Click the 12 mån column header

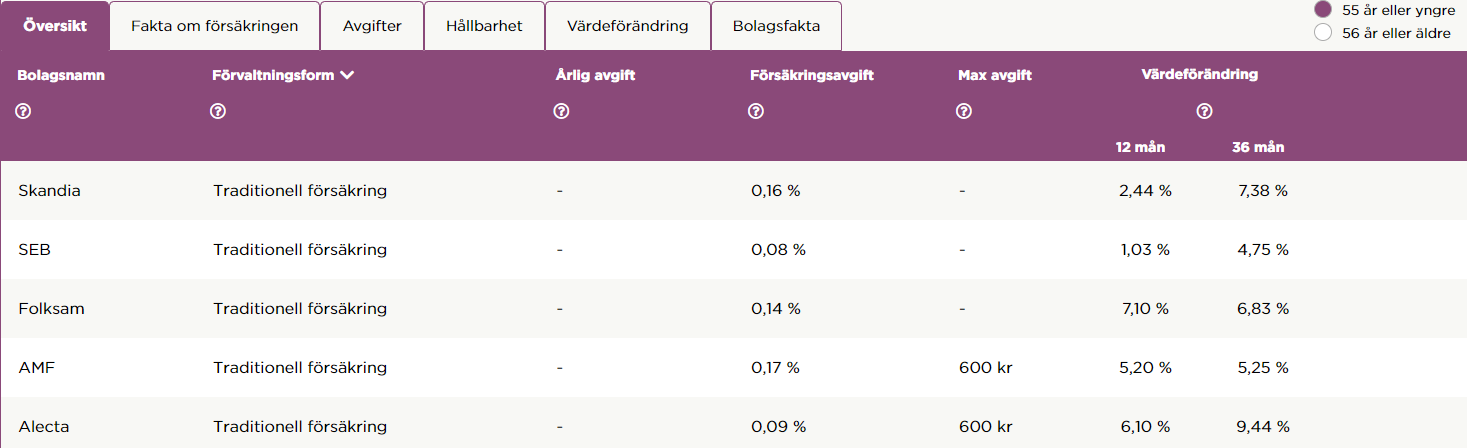(1141, 147)
